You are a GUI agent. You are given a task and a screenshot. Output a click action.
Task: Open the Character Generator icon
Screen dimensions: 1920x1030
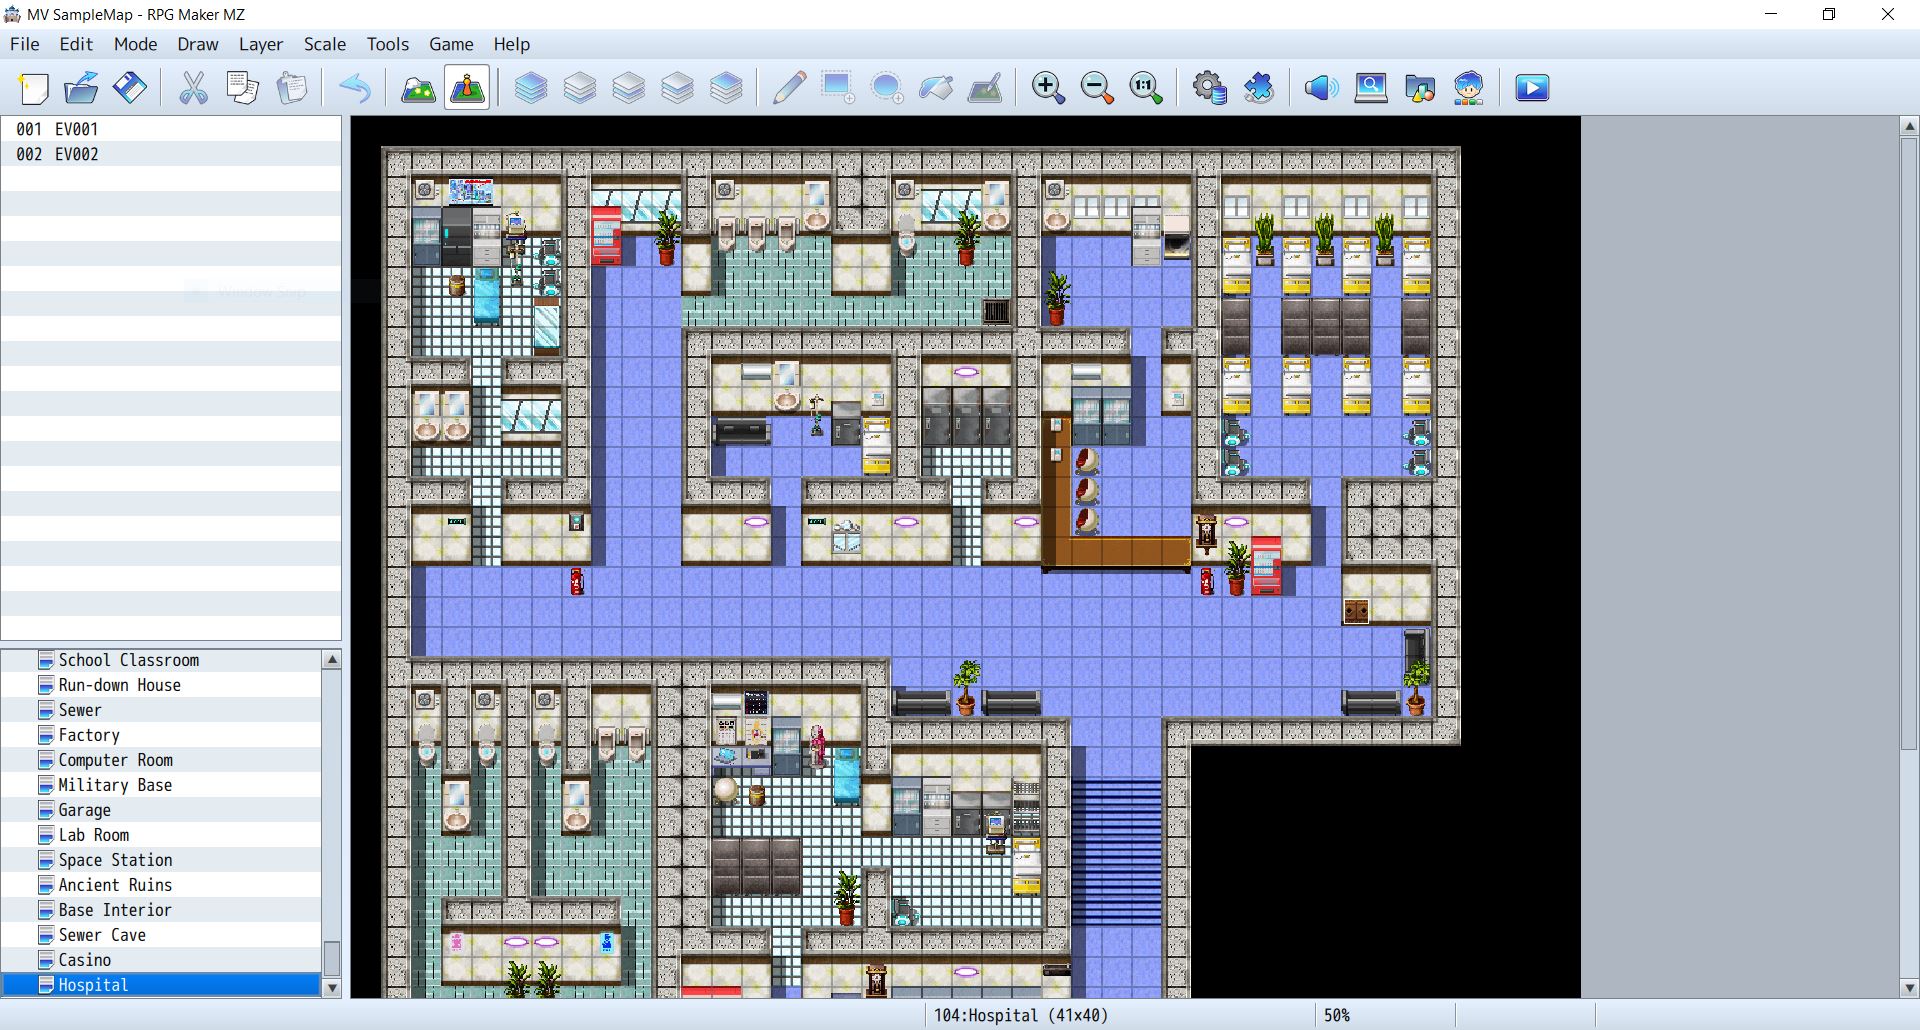click(x=1469, y=88)
